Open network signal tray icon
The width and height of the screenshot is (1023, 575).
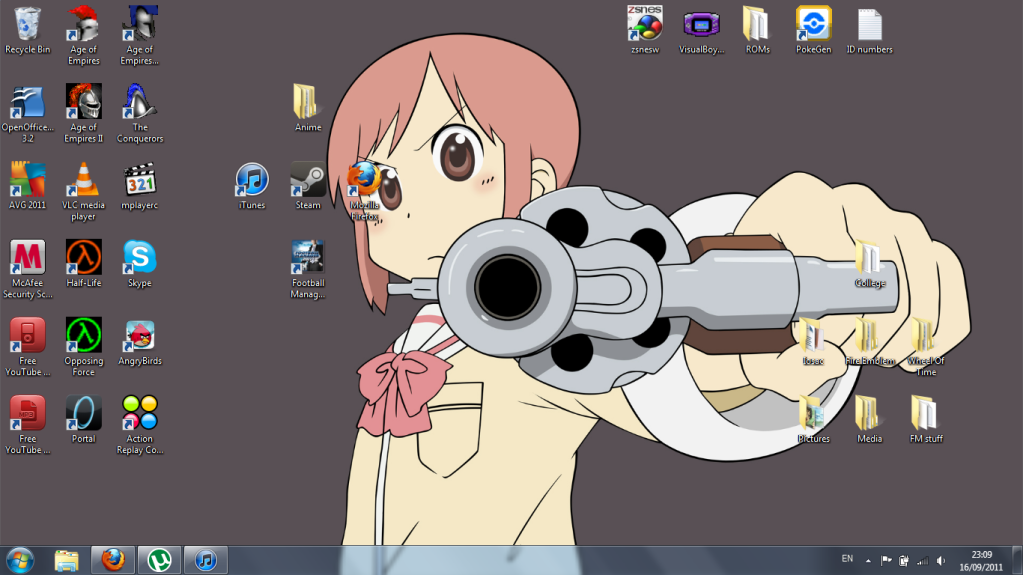(922, 560)
